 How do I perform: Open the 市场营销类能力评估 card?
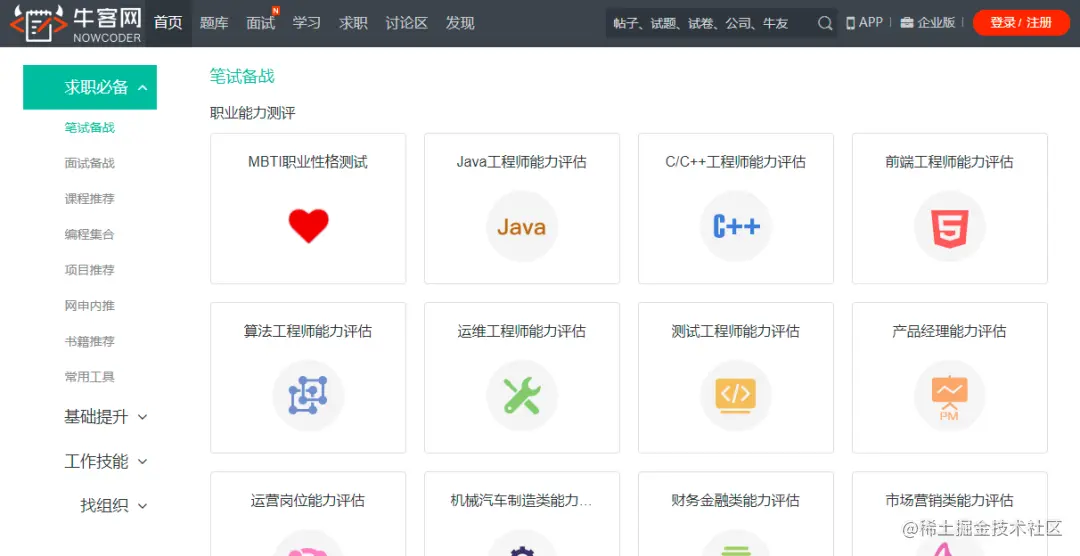(x=949, y=514)
